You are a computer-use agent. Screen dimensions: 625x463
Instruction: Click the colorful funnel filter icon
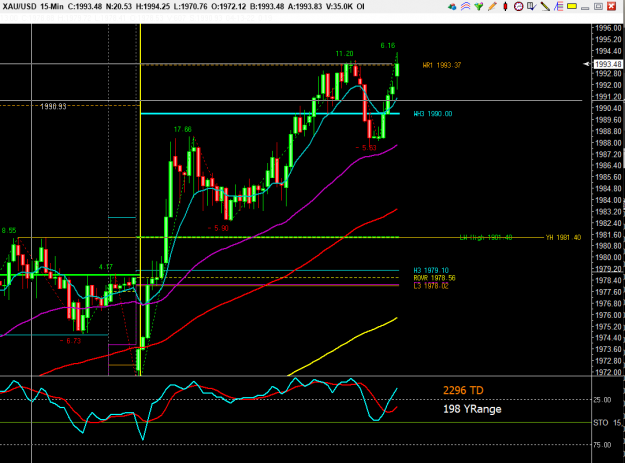point(479,6)
